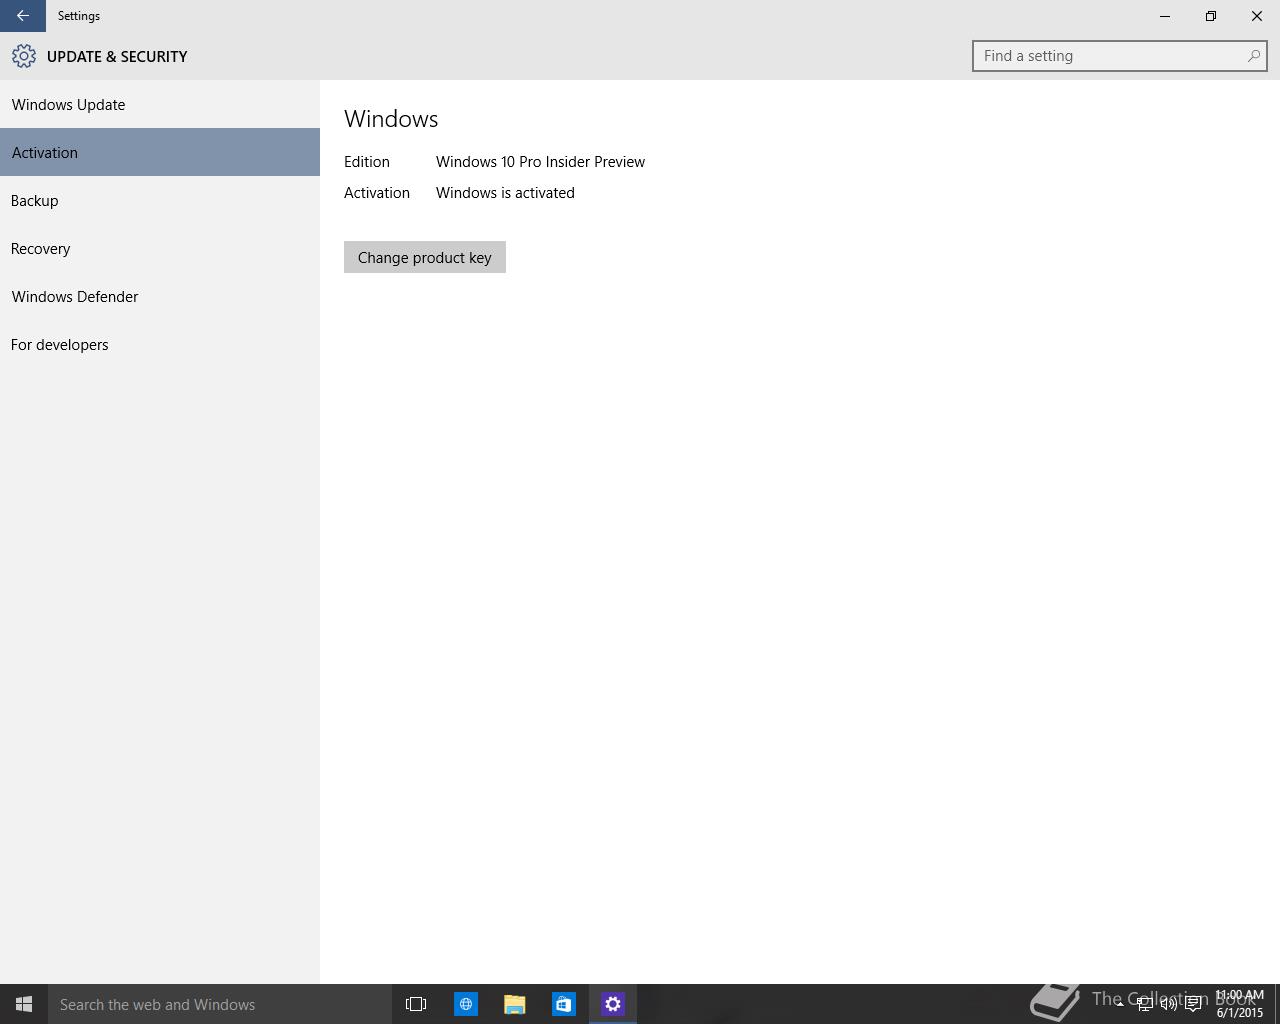Click the Edition label
The width and height of the screenshot is (1280, 1024).
(367, 162)
